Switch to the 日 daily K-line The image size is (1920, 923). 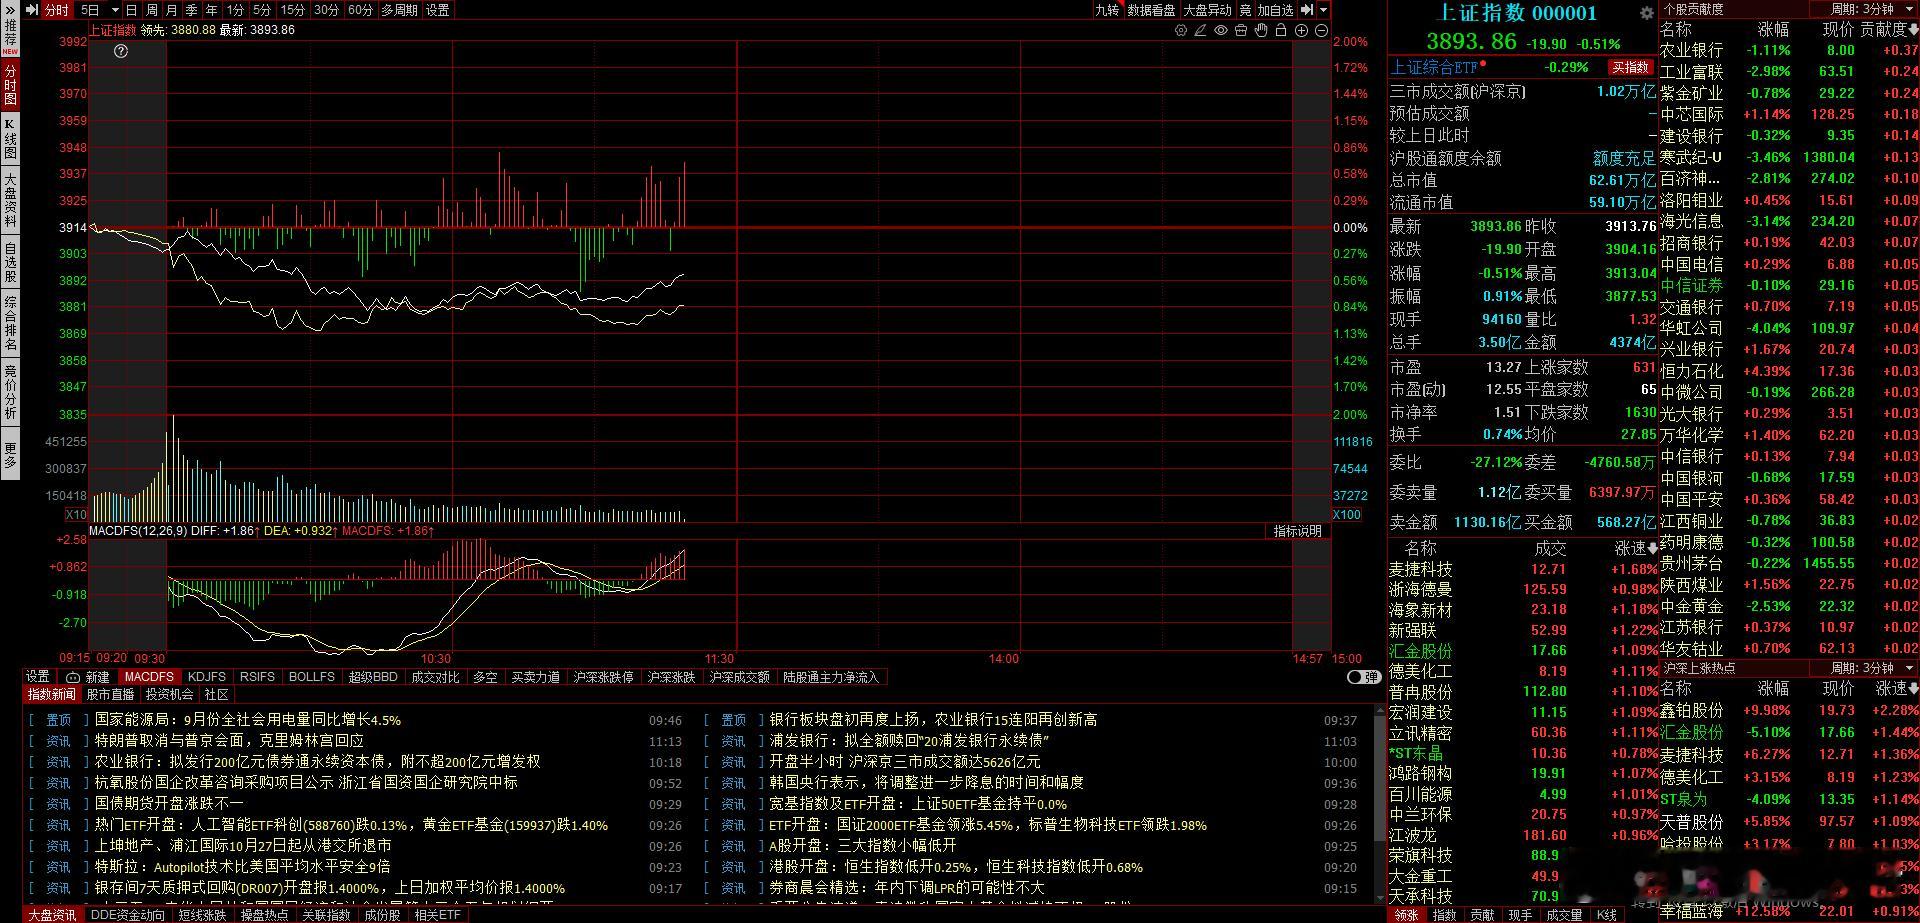coord(132,10)
